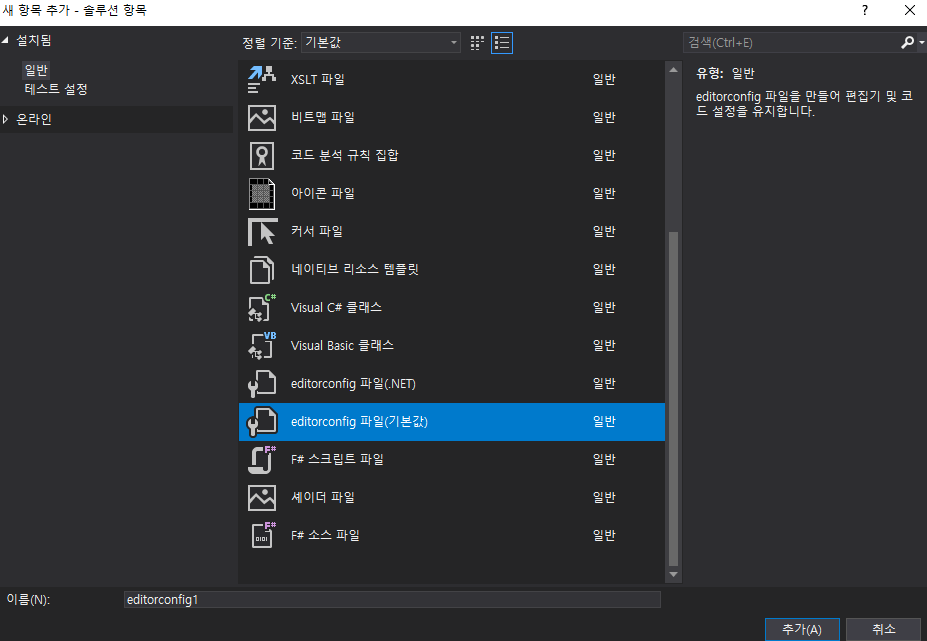Screen dimensions: 927x641
Task: Switch to medium icons grid view
Action: point(477,43)
